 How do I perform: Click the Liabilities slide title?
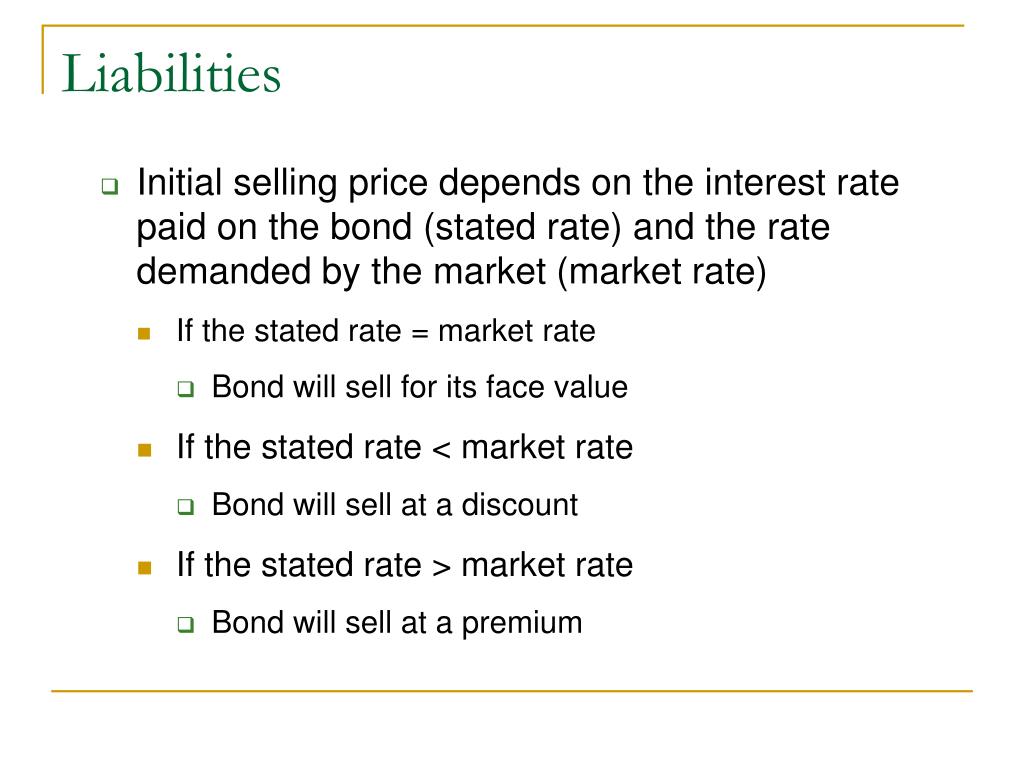click(171, 73)
